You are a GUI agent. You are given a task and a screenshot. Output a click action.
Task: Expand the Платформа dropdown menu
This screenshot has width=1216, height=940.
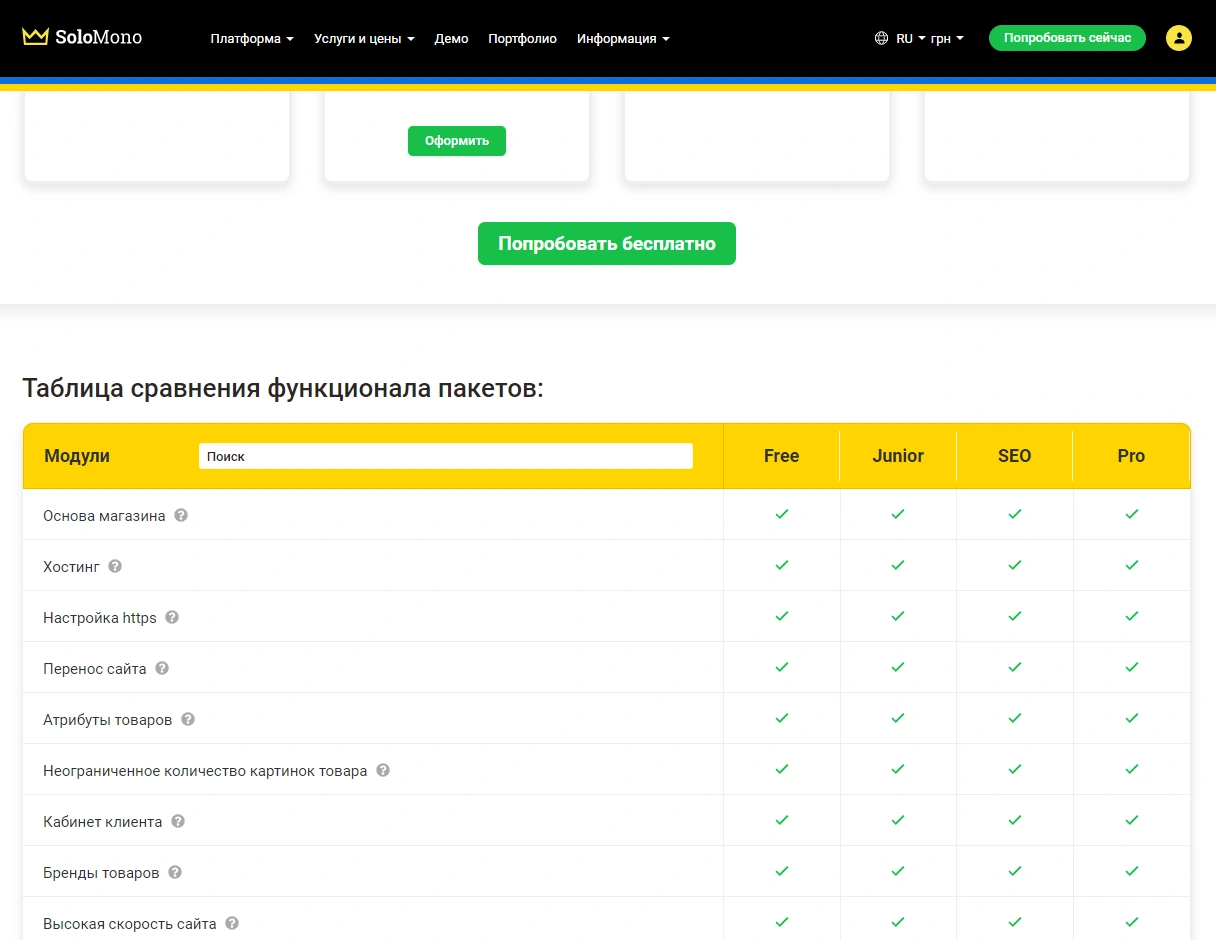click(x=252, y=39)
